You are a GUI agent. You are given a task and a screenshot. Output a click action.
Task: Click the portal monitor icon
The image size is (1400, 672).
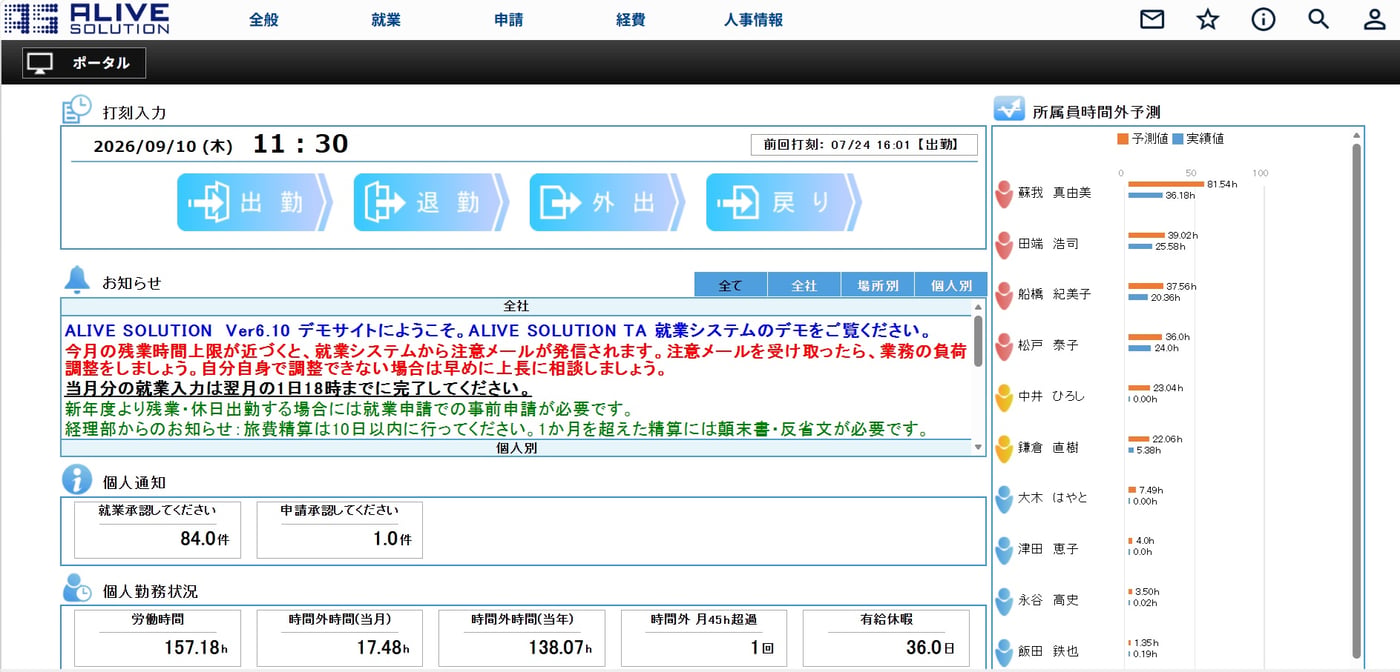coord(40,63)
